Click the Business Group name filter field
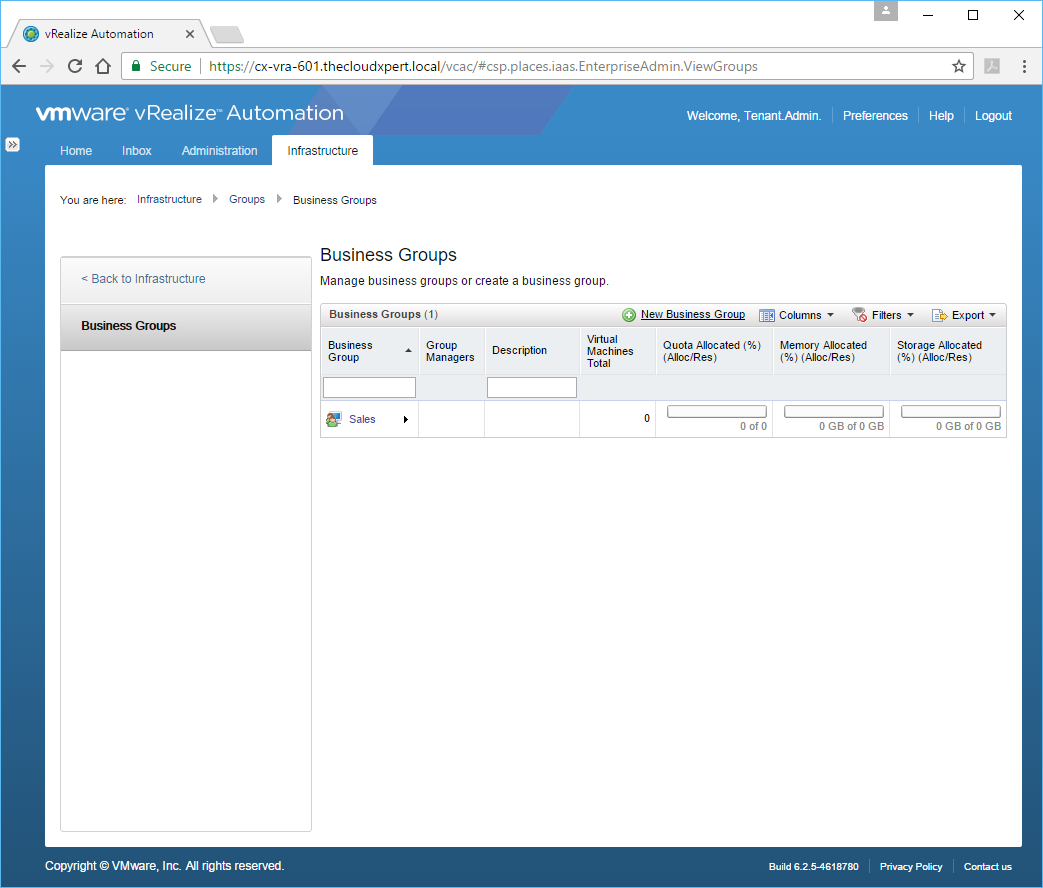 [x=369, y=387]
